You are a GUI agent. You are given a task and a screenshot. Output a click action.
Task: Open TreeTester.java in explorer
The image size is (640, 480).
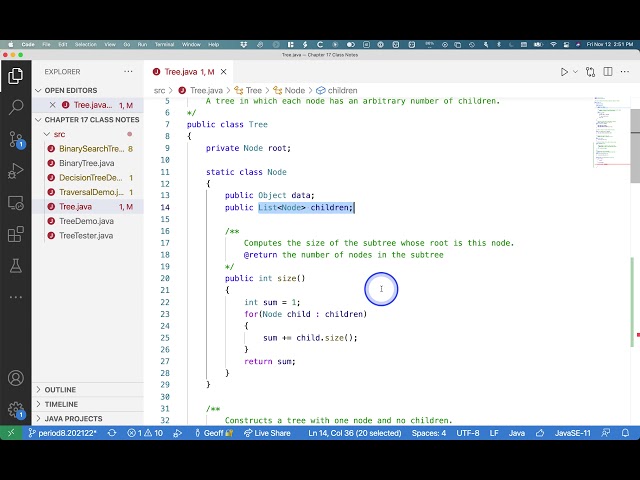88,236
